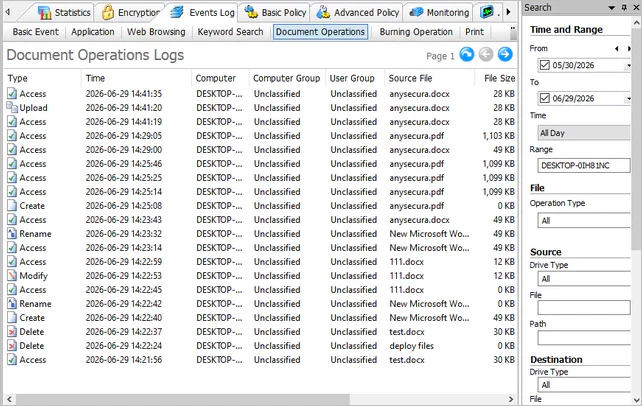Click Rename icon for 14:23:32 row
This screenshot has width=642, height=406.
coord(12,233)
